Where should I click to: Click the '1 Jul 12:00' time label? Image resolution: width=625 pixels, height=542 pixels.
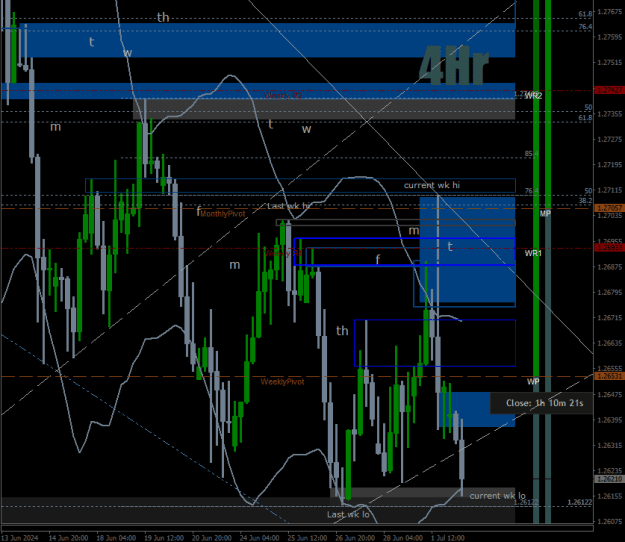(x=448, y=538)
